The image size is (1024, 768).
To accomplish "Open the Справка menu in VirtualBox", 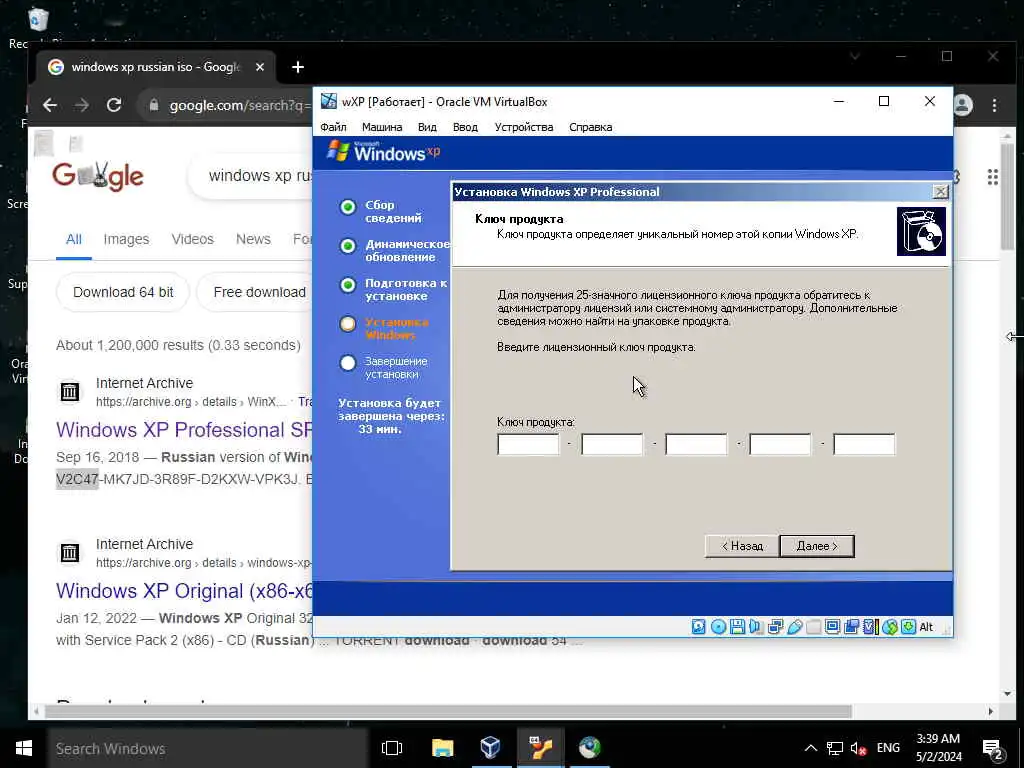I will tap(590, 127).
